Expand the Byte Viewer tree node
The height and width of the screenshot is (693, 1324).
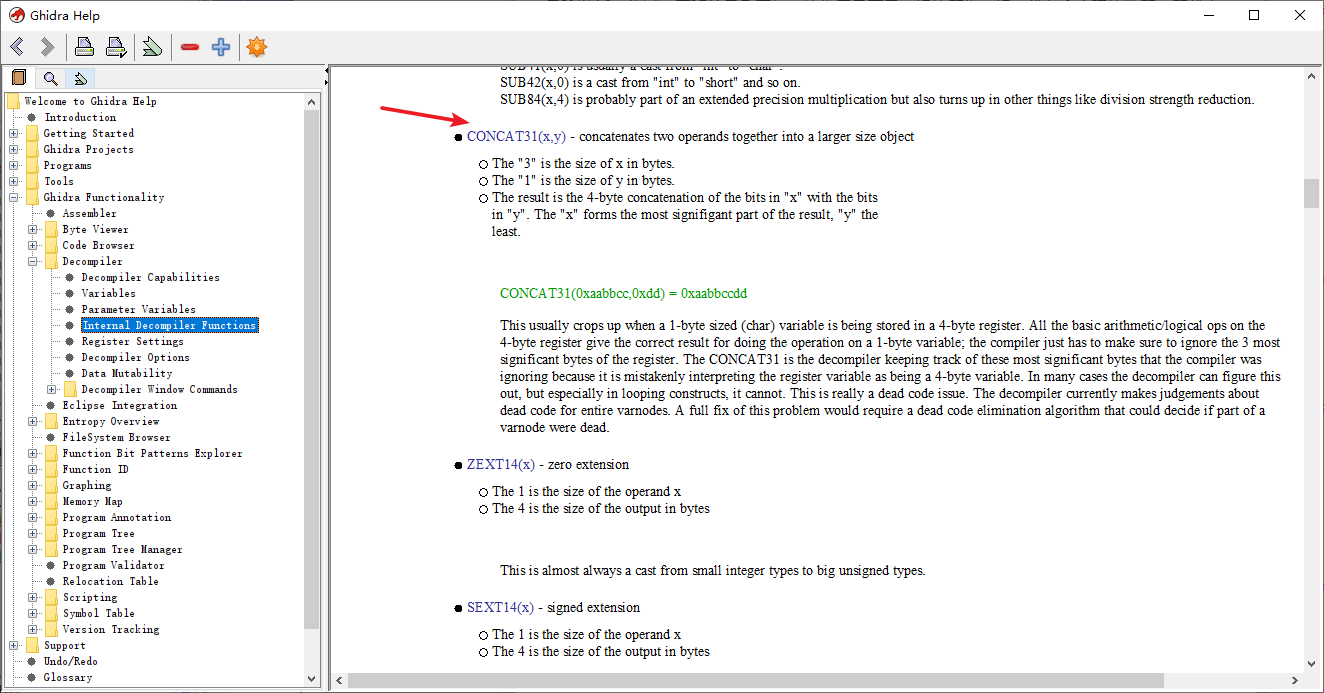(32, 229)
